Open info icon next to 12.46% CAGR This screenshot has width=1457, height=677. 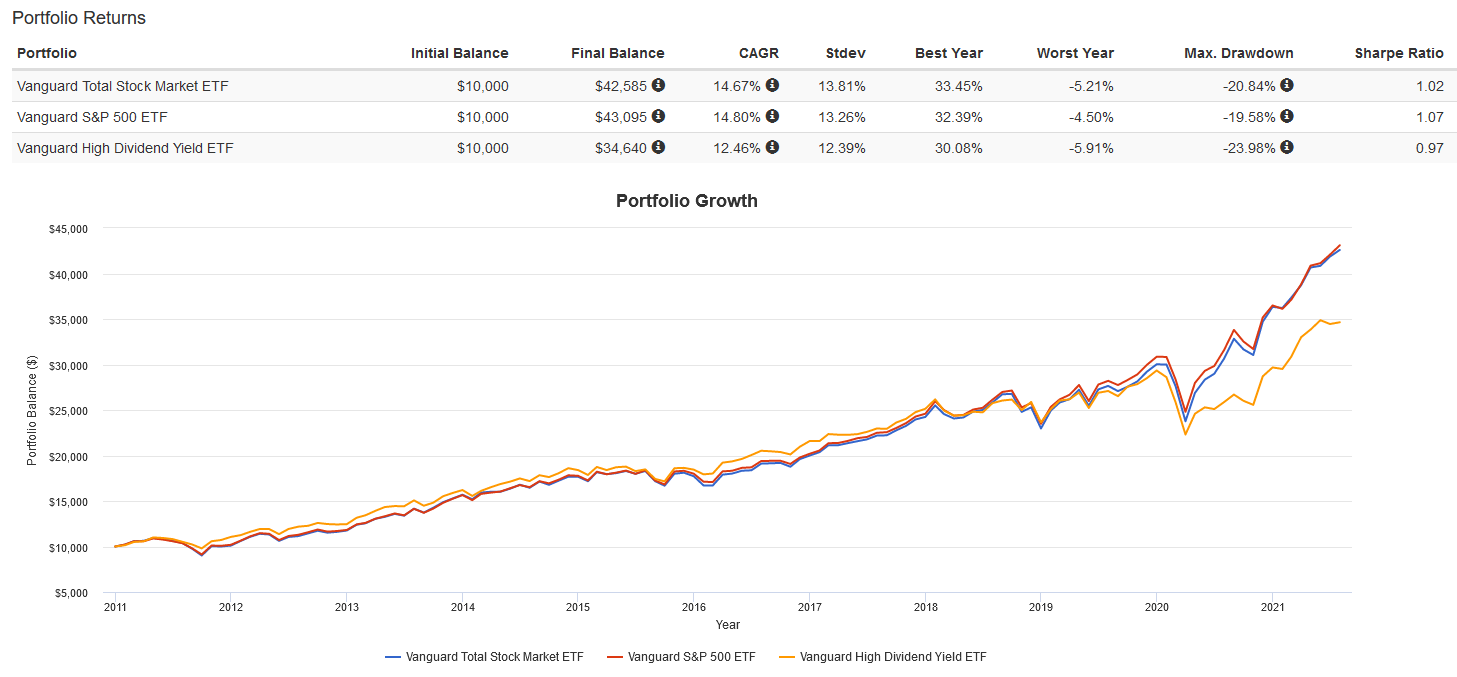772,147
